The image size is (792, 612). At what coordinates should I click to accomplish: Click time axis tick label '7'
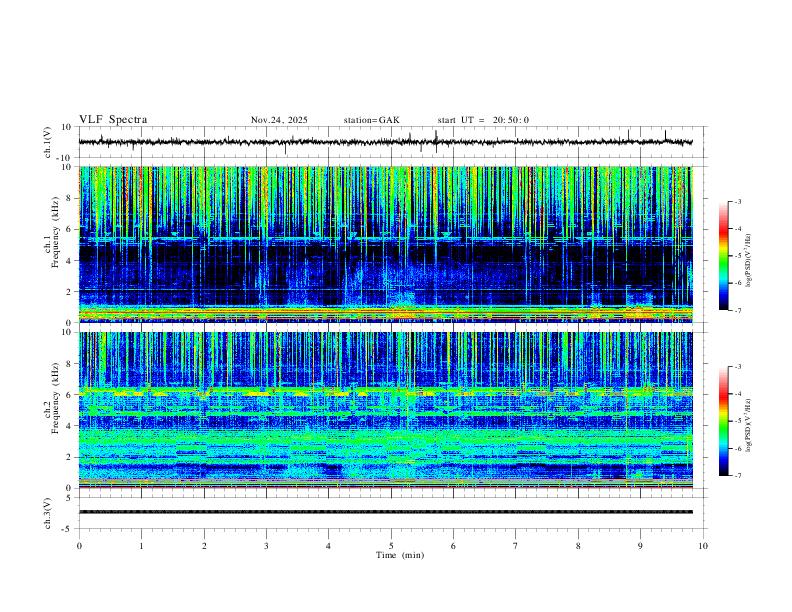click(x=516, y=546)
